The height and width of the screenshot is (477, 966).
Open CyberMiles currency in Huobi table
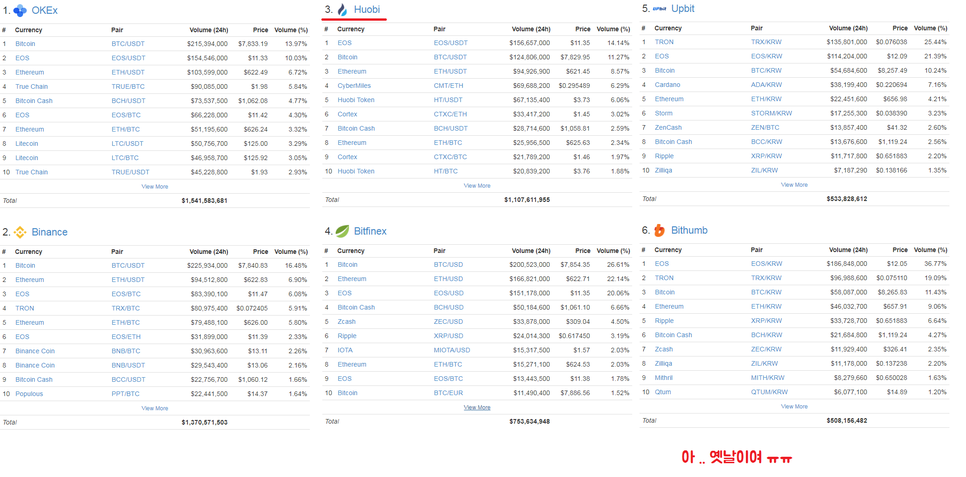(354, 86)
